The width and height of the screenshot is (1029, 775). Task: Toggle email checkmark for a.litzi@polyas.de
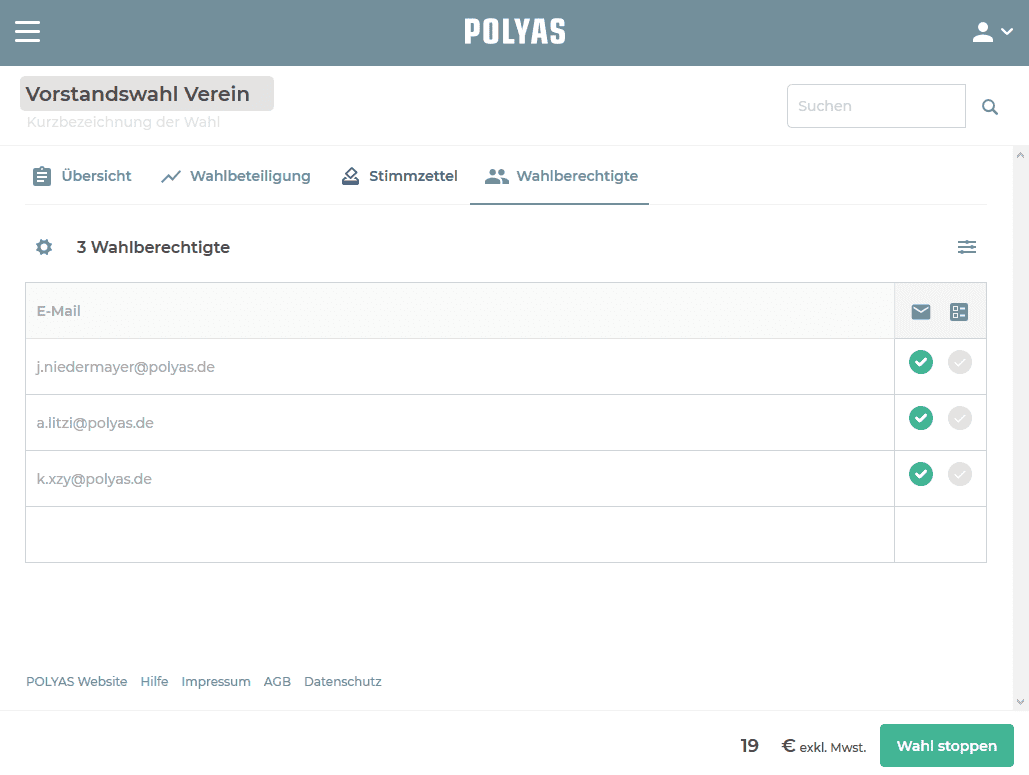[x=921, y=418]
